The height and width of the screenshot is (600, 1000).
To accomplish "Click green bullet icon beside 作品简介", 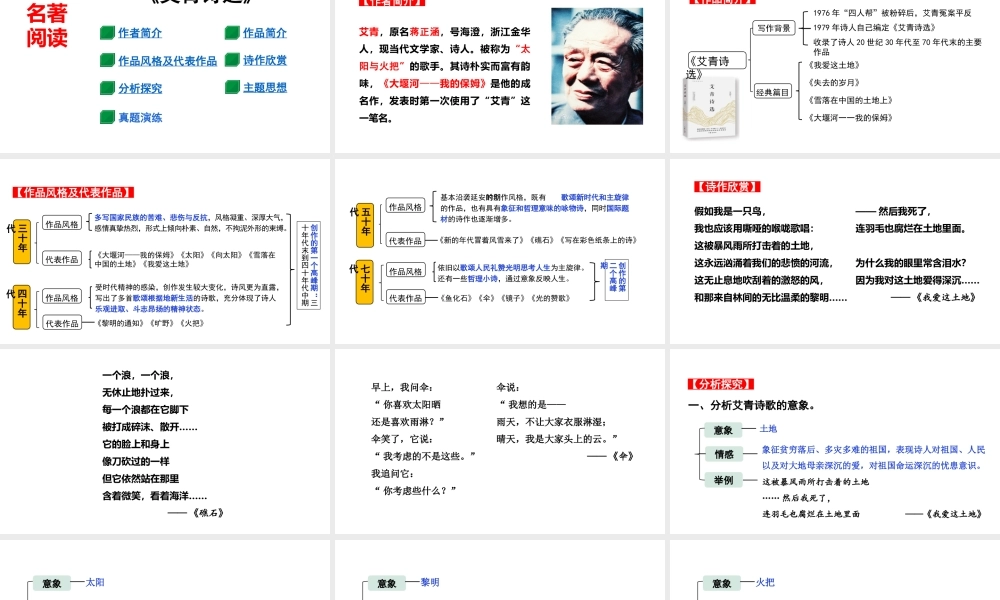I will tap(232, 33).
